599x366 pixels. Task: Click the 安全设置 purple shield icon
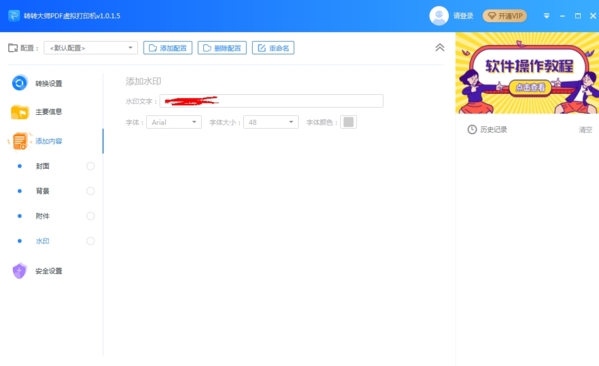[19, 271]
